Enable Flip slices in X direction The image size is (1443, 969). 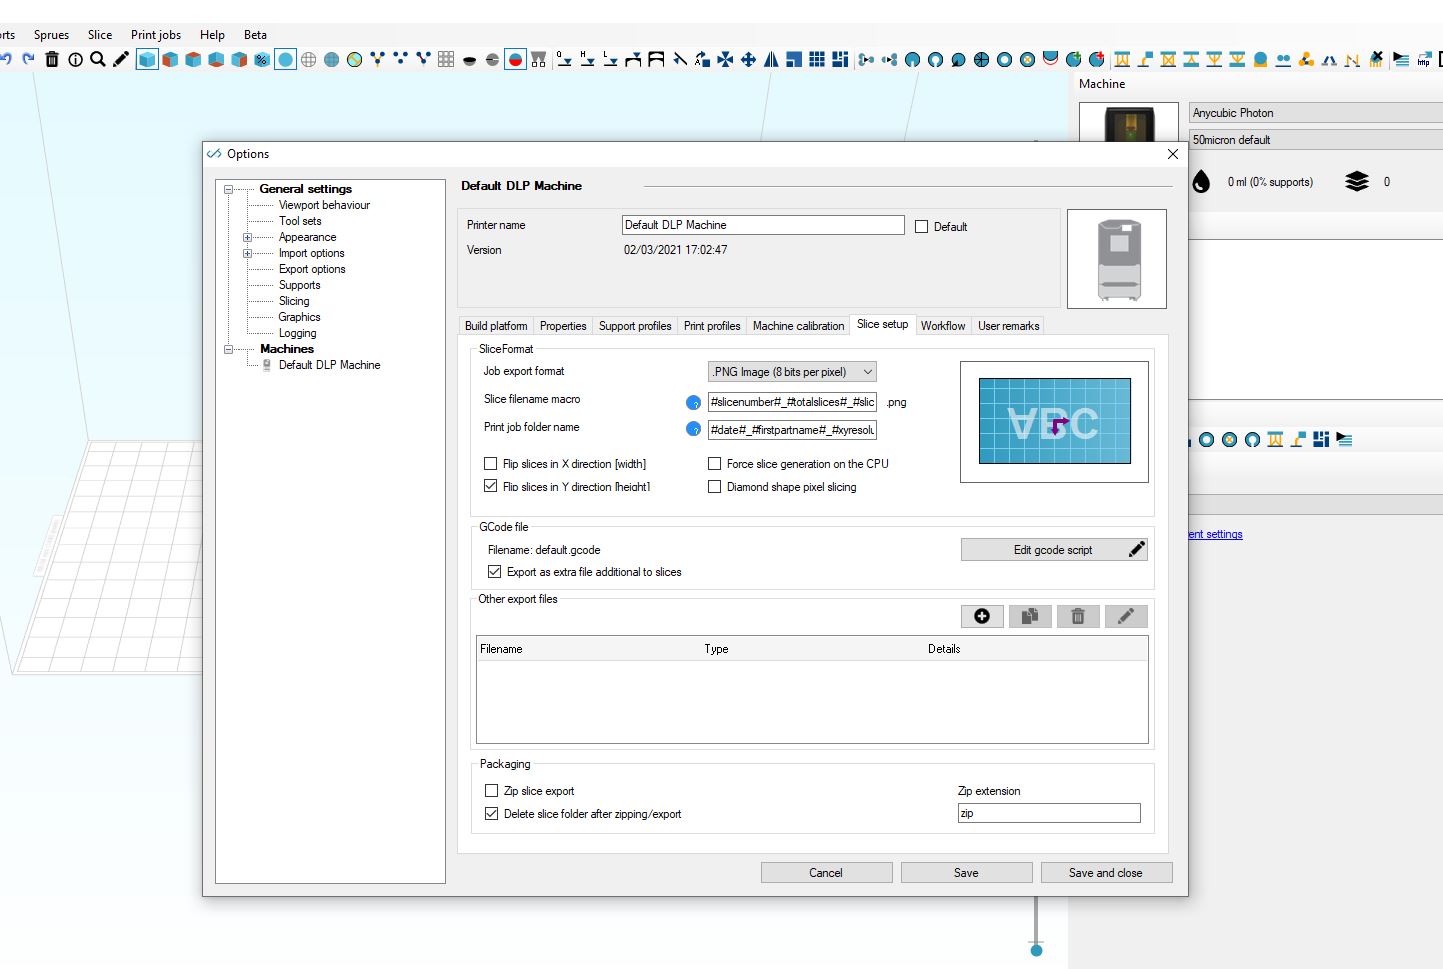point(491,464)
